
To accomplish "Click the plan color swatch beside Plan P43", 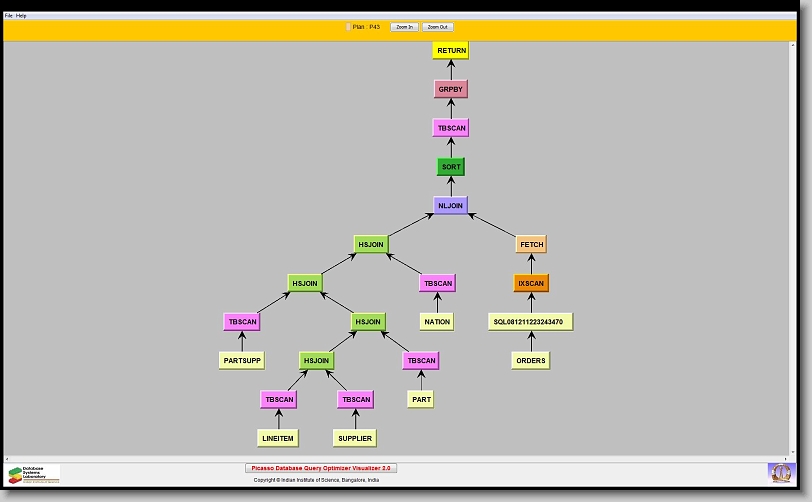I will coord(348,27).
